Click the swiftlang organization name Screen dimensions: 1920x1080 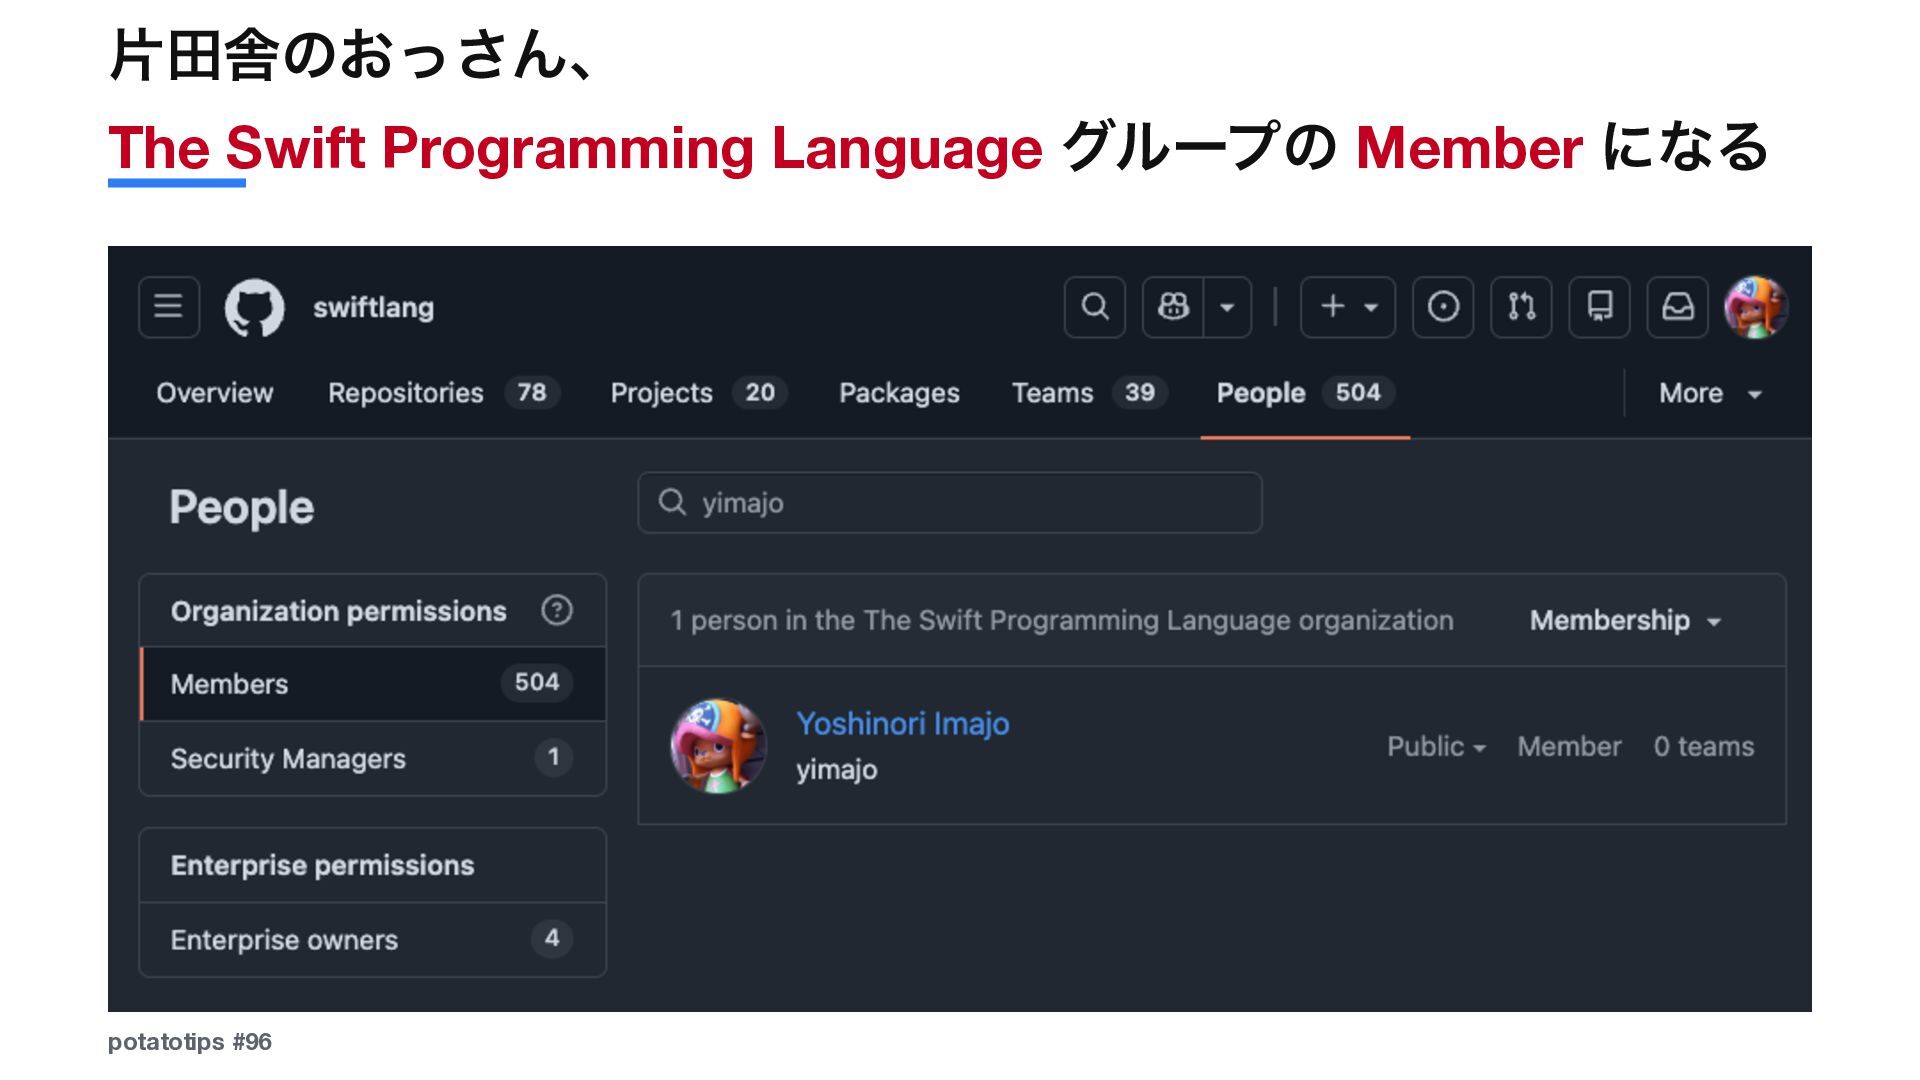[x=373, y=307]
